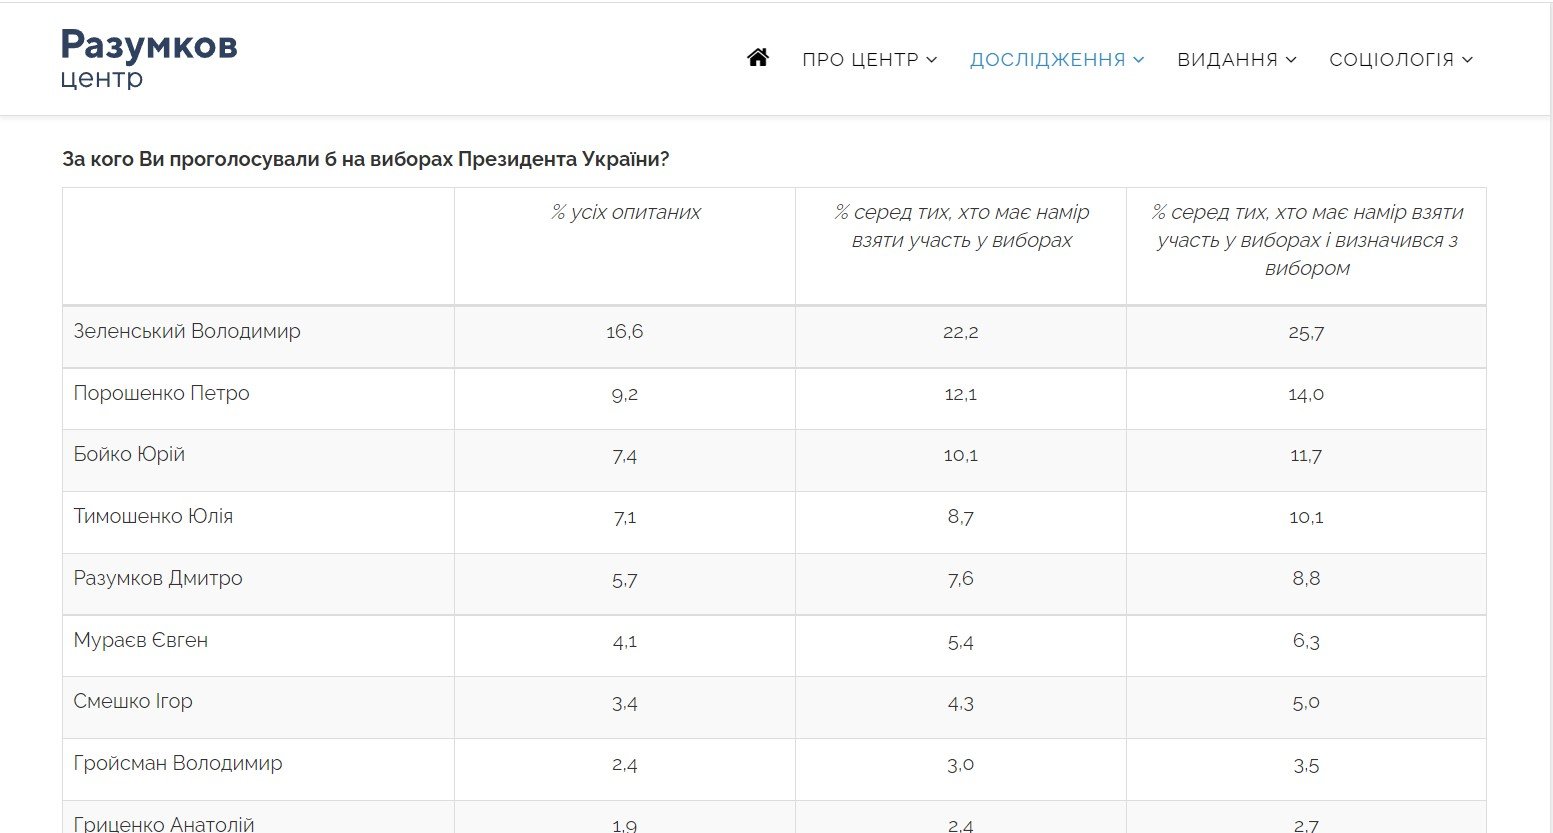Click the Разумков Дмитро table entry
Image resolution: width=1553 pixels, height=833 pixels.
[x=158, y=579]
